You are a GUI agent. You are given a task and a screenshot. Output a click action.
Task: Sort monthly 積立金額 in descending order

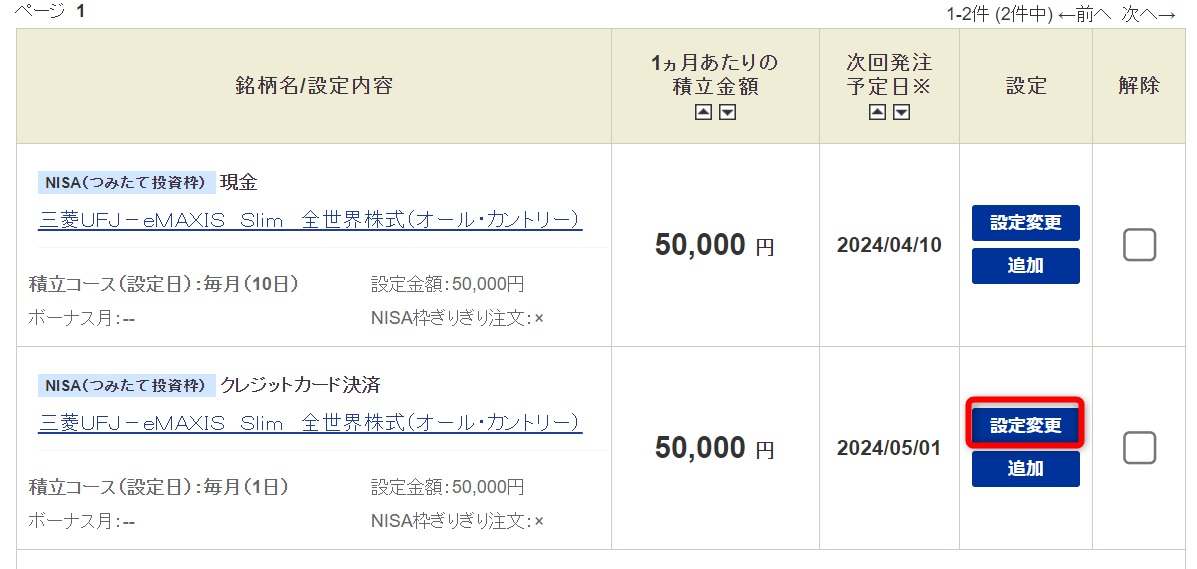[x=728, y=113]
